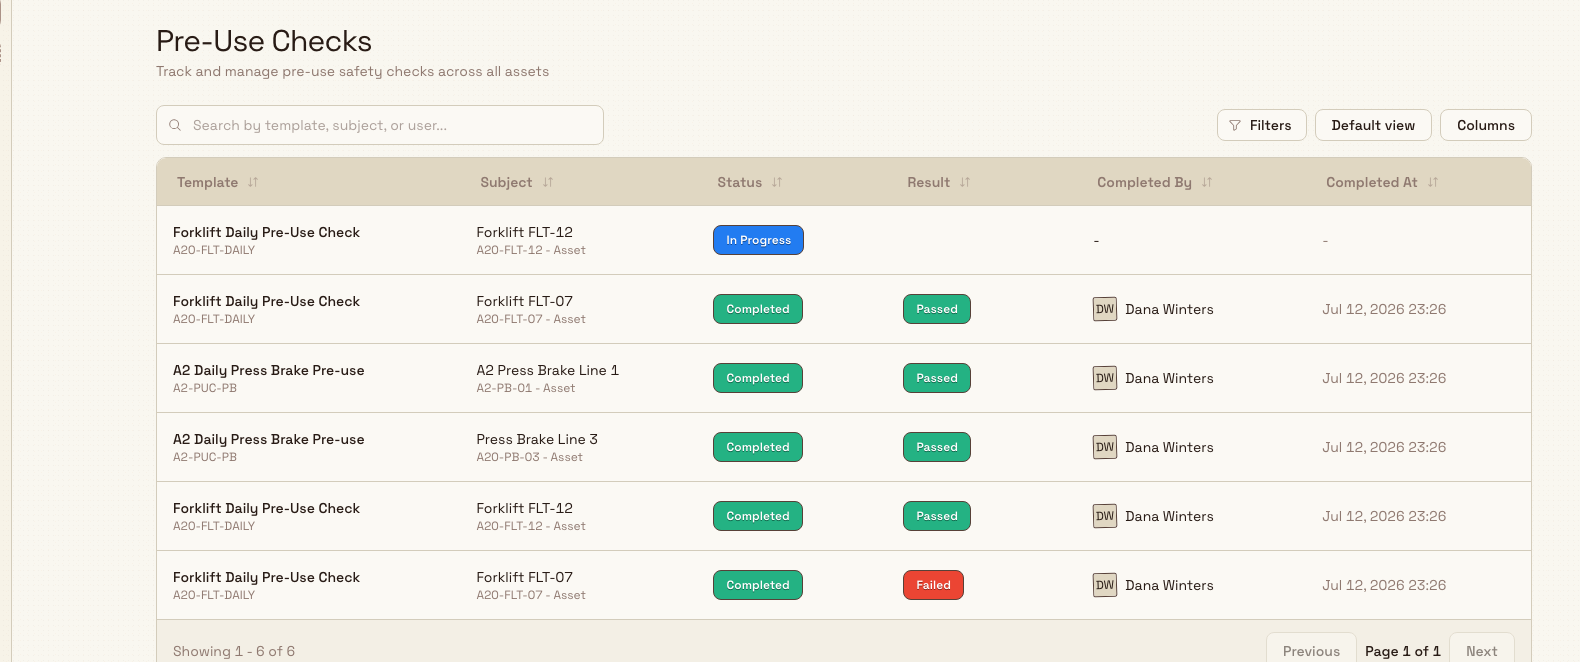Open the Columns chooser
Viewport: 1580px width, 662px height.
coord(1486,125)
